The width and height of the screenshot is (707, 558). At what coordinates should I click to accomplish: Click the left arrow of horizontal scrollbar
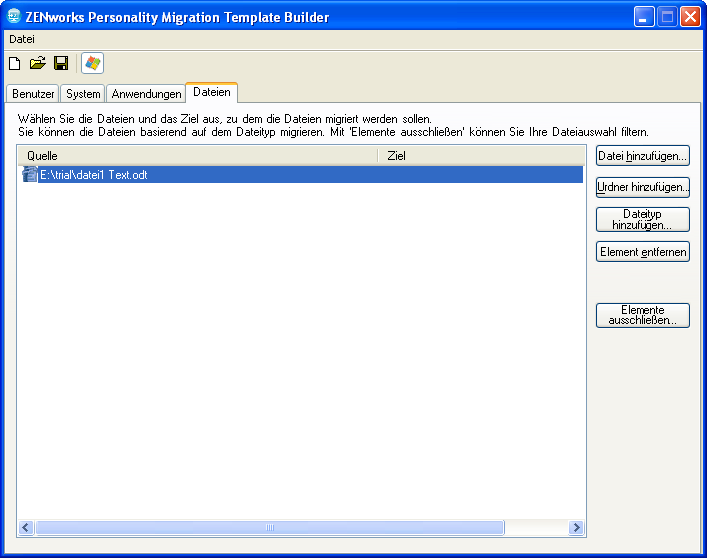(x=26, y=527)
